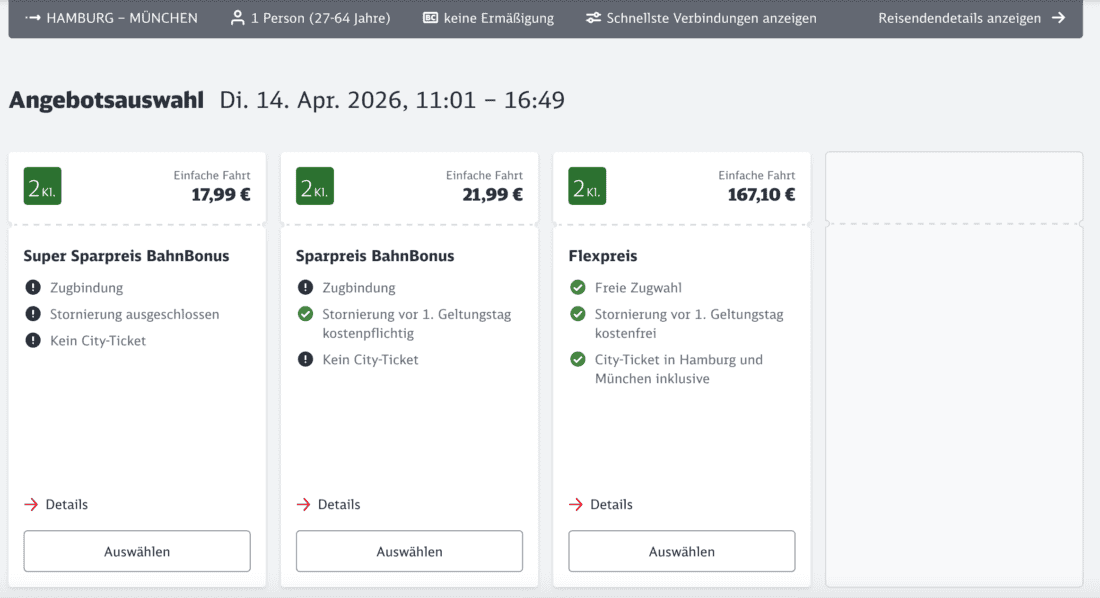Click City-Ticket in Hamburg und München inklusive text
1100x598 pixels.
tap(678, 368)
